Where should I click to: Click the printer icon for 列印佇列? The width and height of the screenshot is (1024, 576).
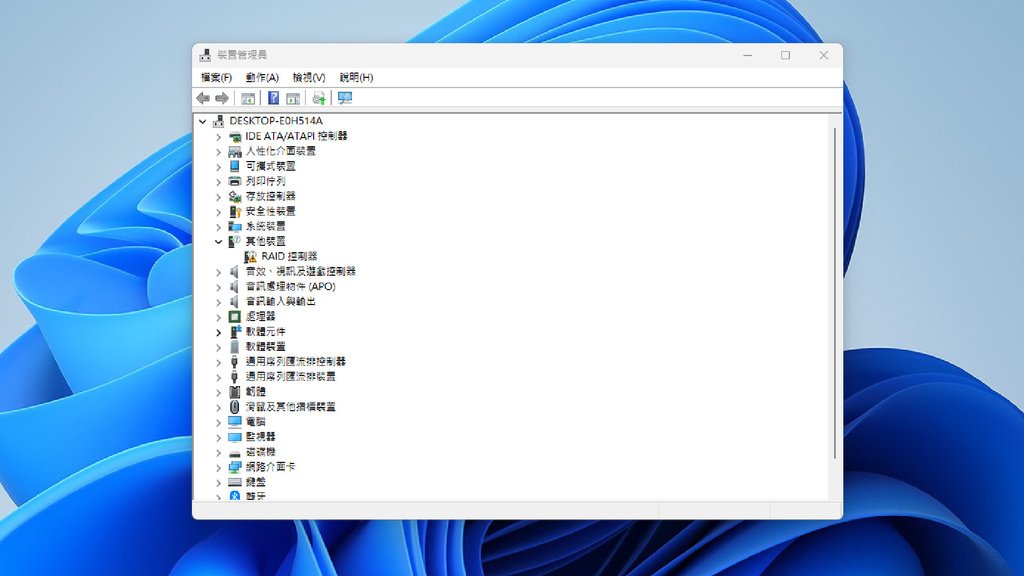coord(234,181)
